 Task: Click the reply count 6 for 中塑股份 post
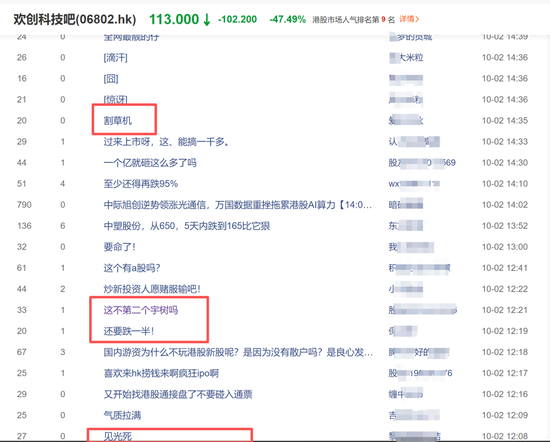click(x=62, y=226)
